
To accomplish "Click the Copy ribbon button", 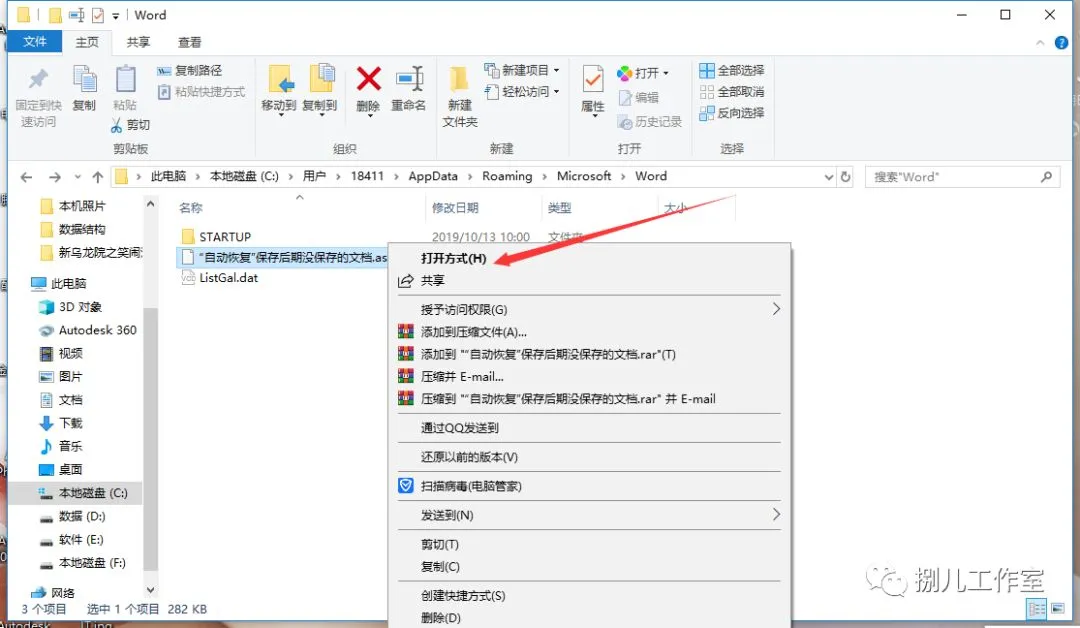I will click(84, 88).
